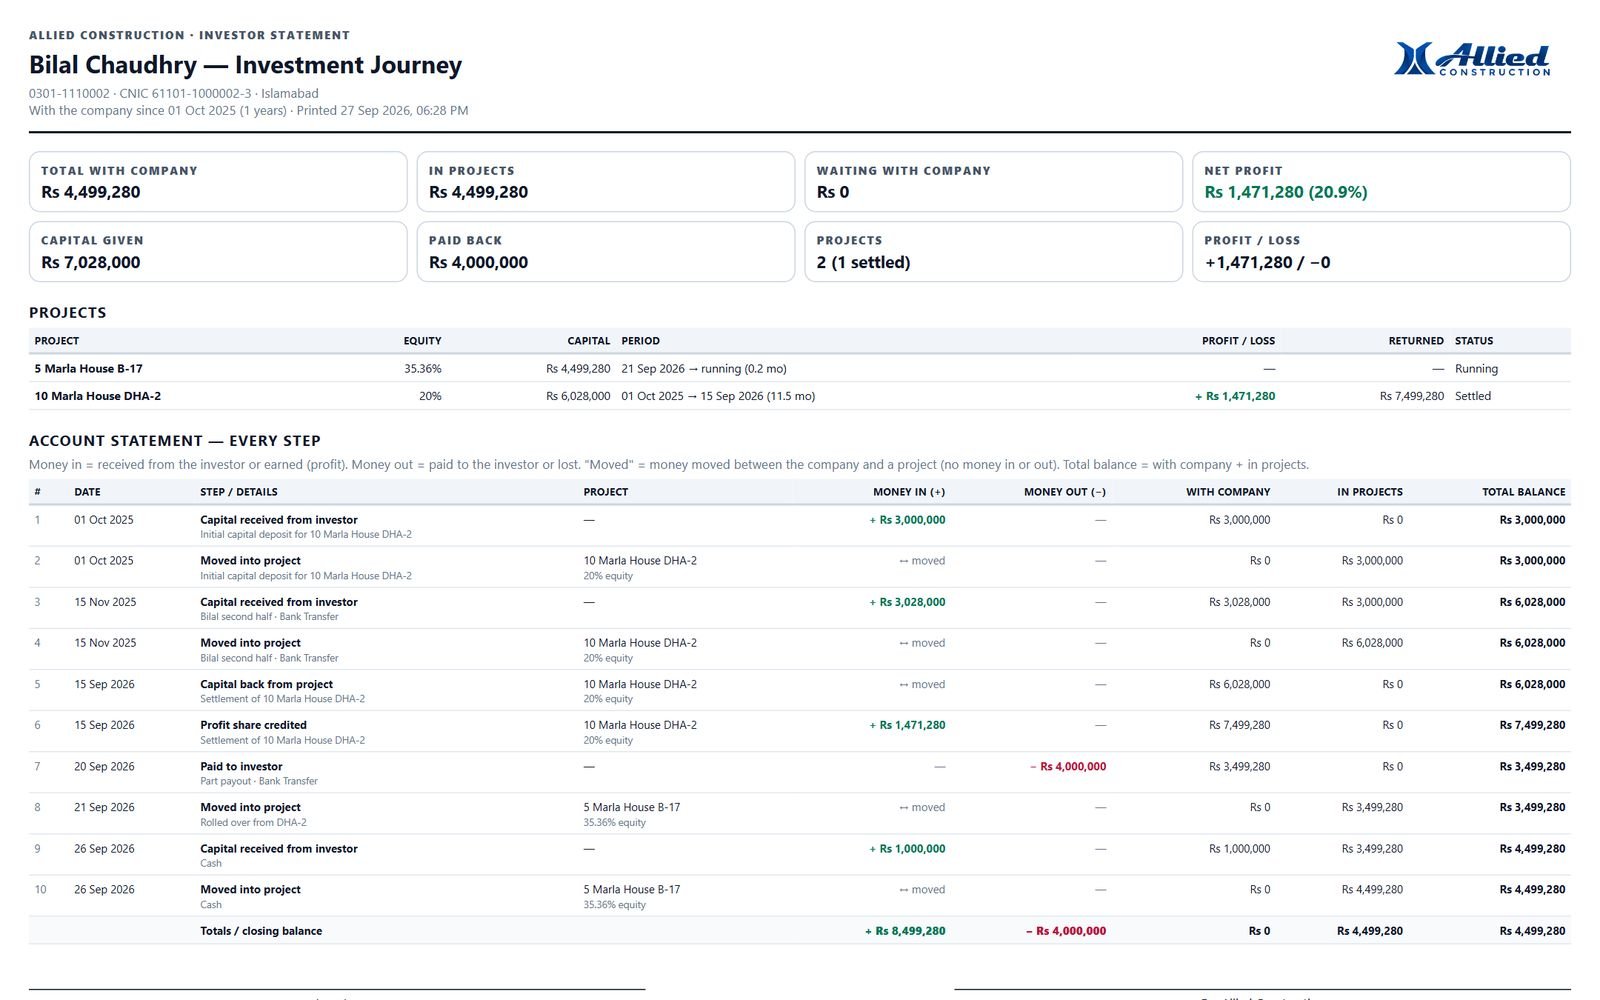Click the '+ Rs 1,471,280' project profit cell

pyautogui.click(x=1235, y=396)
